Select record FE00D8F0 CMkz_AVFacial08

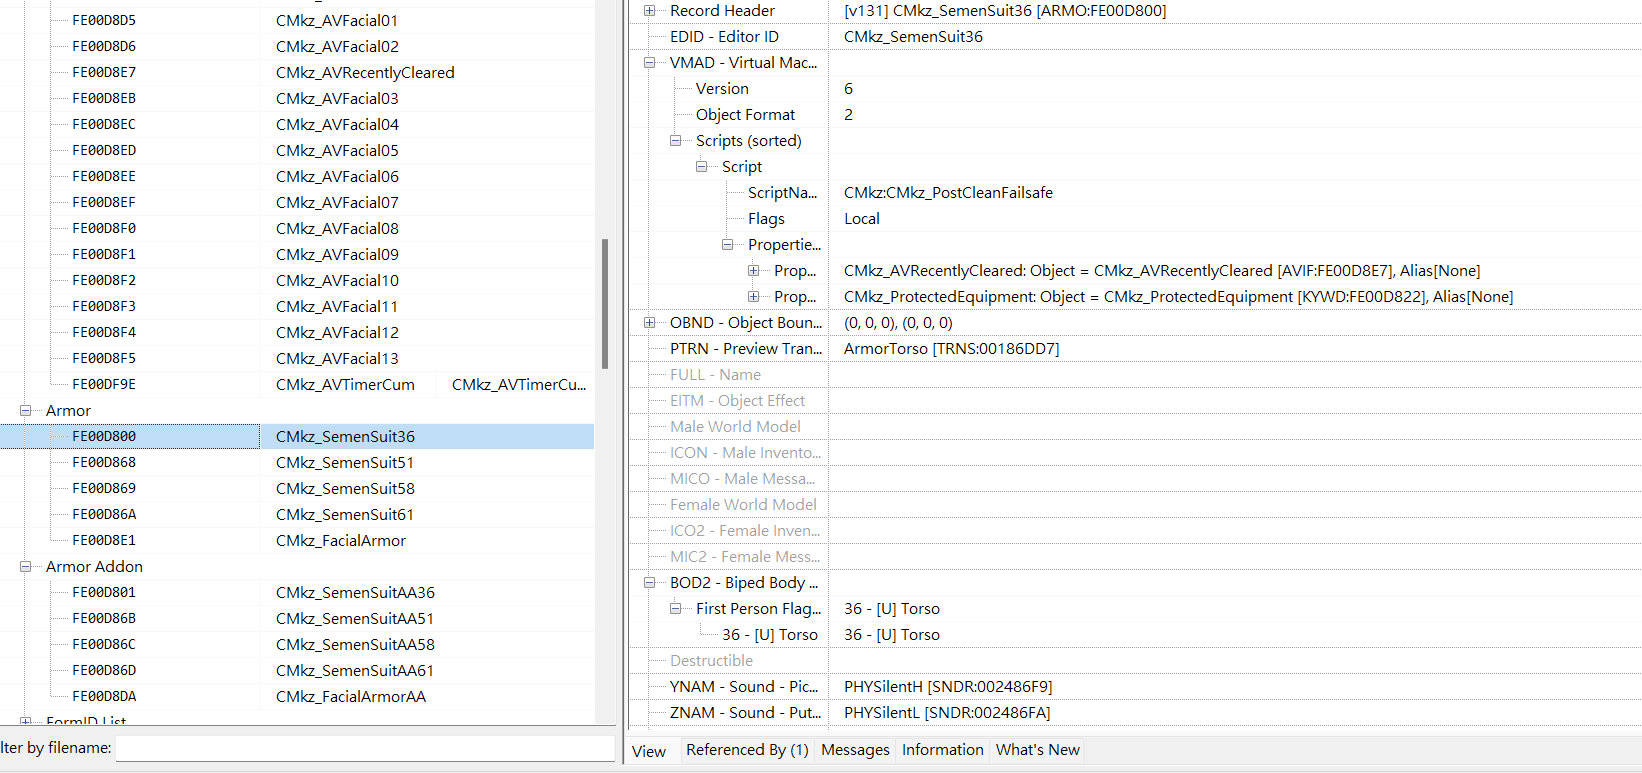(x=297, y=229)
